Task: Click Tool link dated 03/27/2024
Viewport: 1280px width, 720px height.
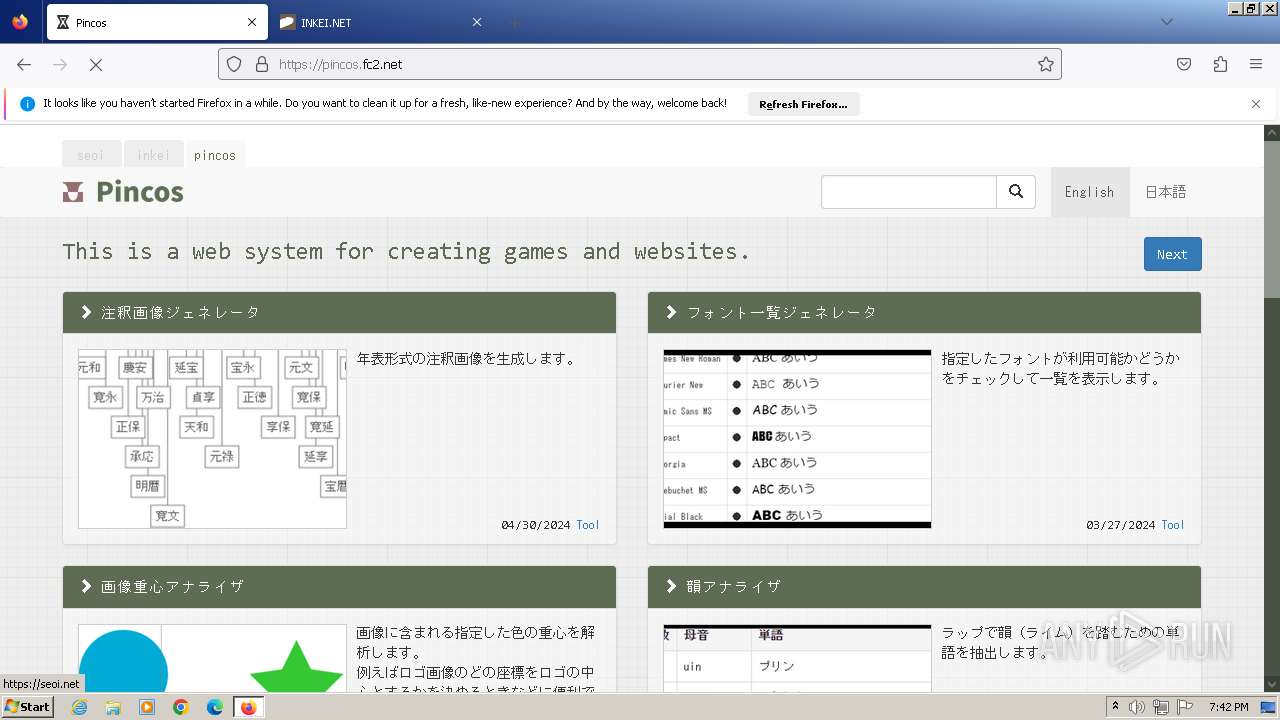Action: [1173, 525]
